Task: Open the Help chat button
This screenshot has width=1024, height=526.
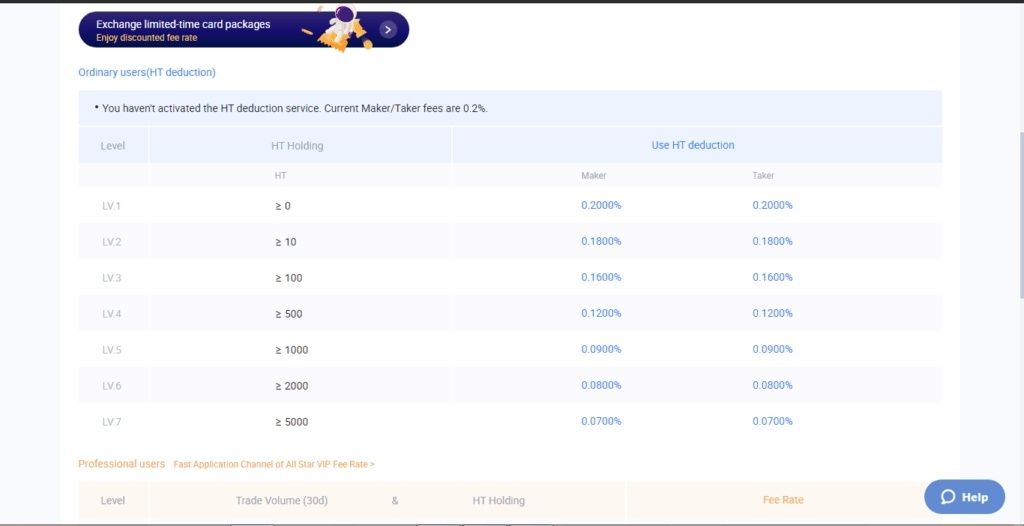Action: point(964,497)
